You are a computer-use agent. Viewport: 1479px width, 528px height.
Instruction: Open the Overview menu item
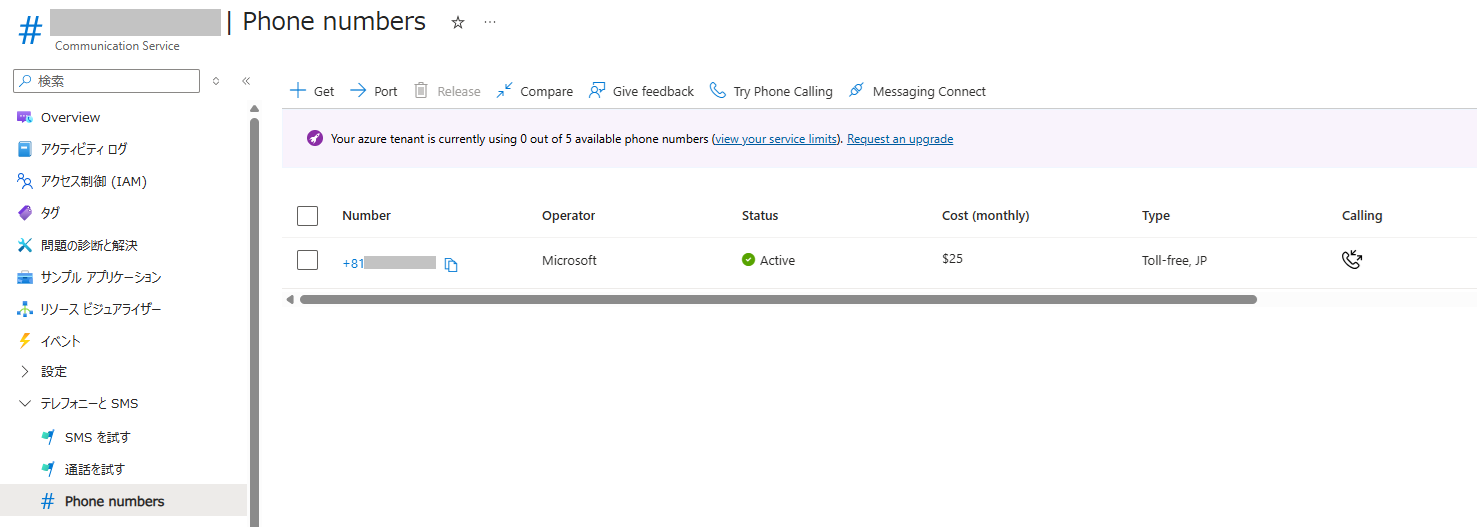pos(70,118)
